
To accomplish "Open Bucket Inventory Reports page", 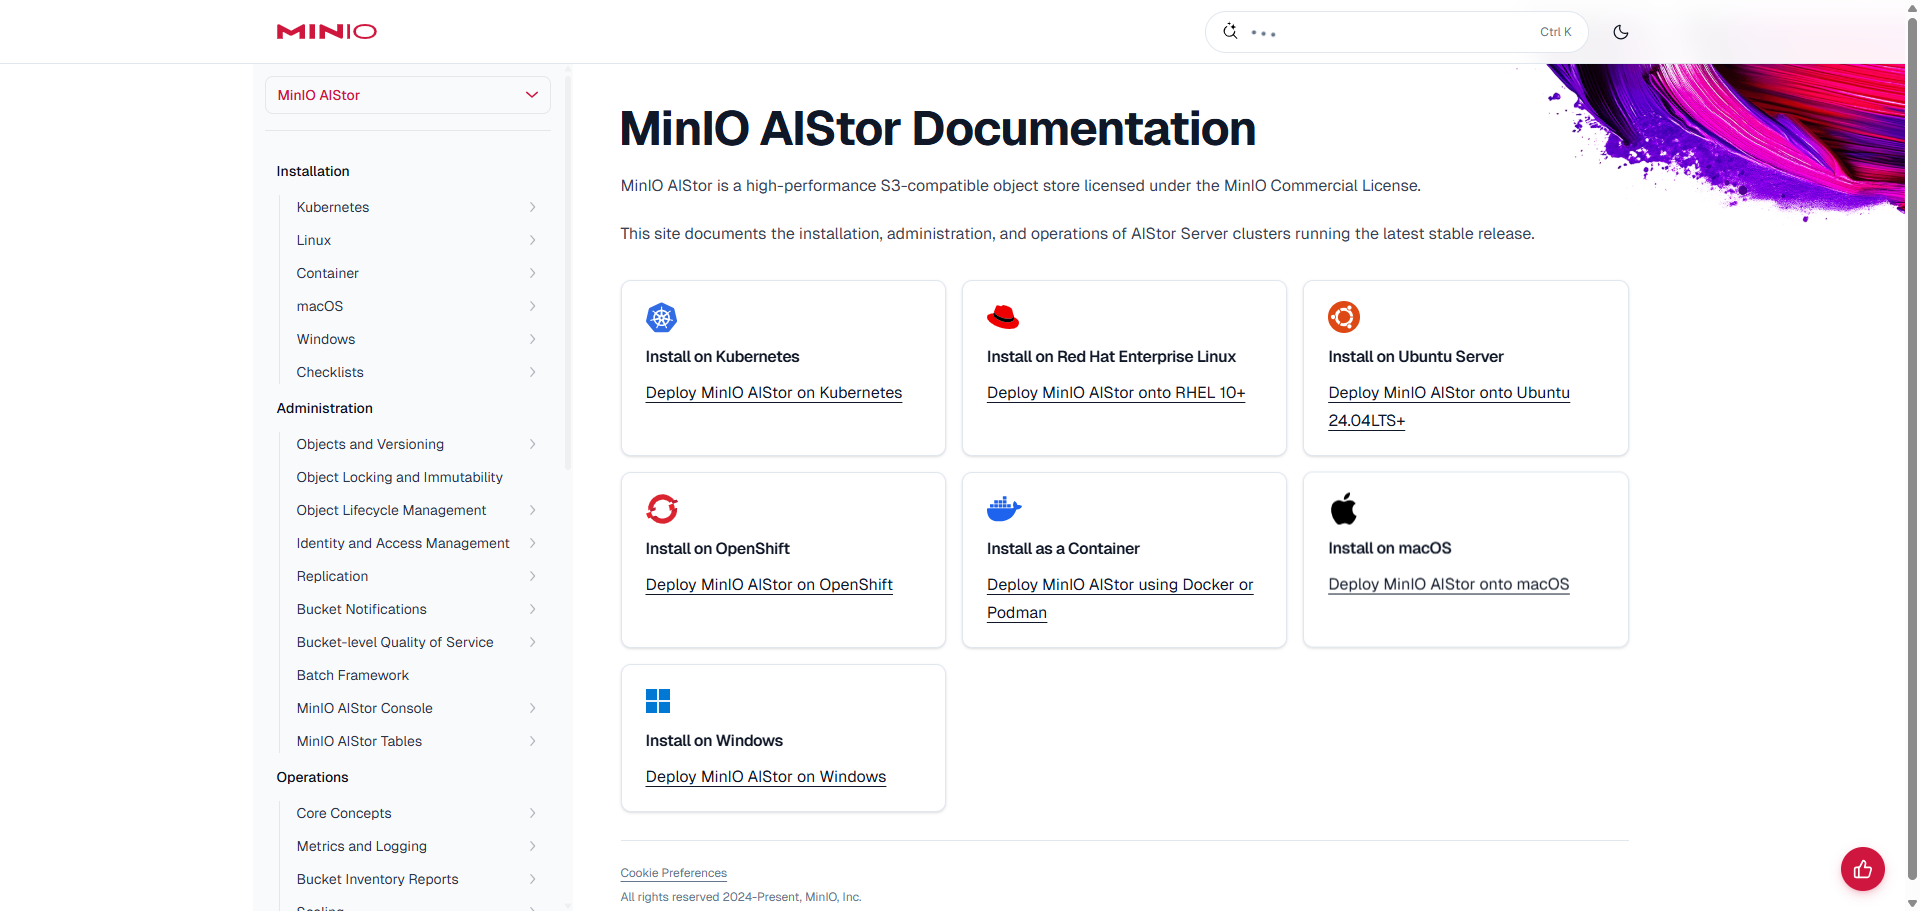I will [x=378, y=879].
